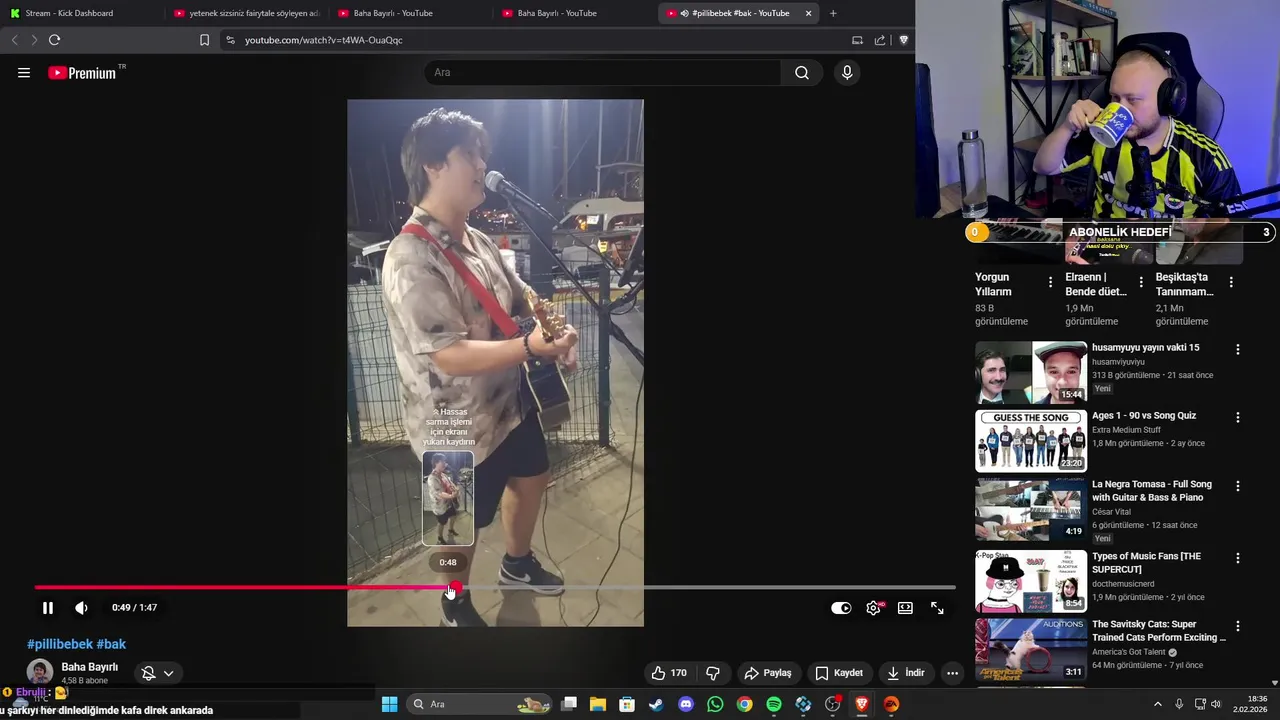Switch to the yetenek sizsiniz fairytale tab
Viewport: 1280px width, 720px height.
245,13
